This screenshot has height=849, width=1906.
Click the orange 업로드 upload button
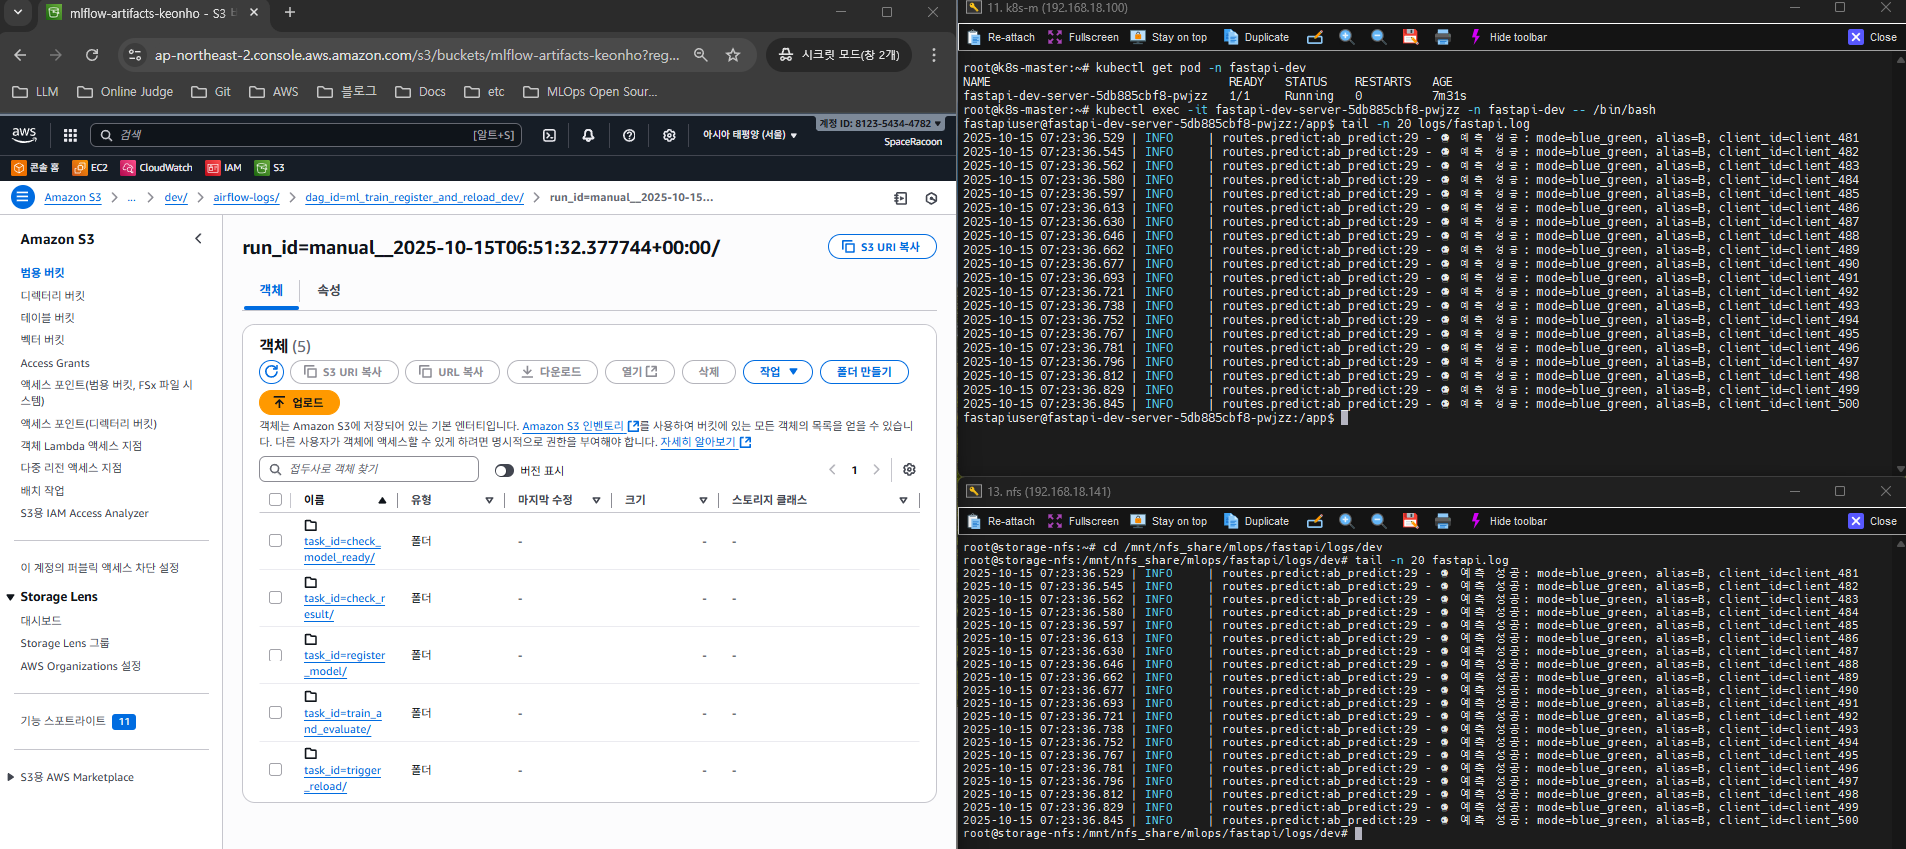click(299, 402)
